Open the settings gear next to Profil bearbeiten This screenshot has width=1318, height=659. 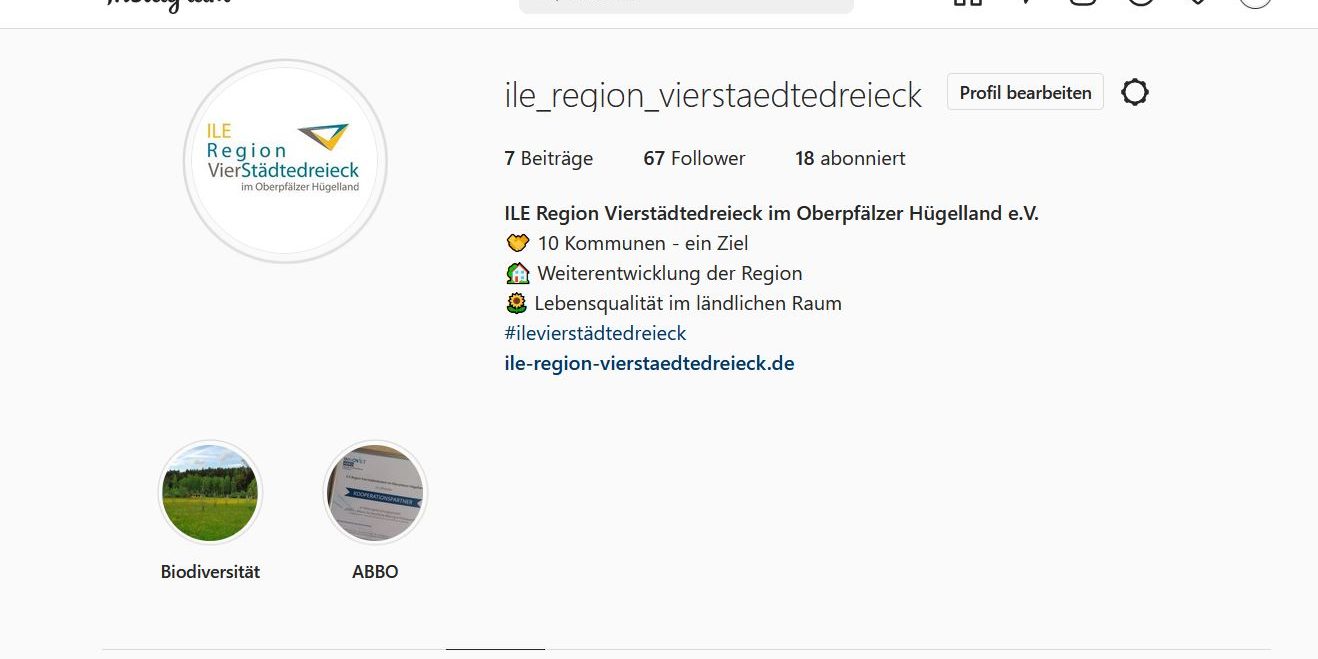[x=1134, y=93]
